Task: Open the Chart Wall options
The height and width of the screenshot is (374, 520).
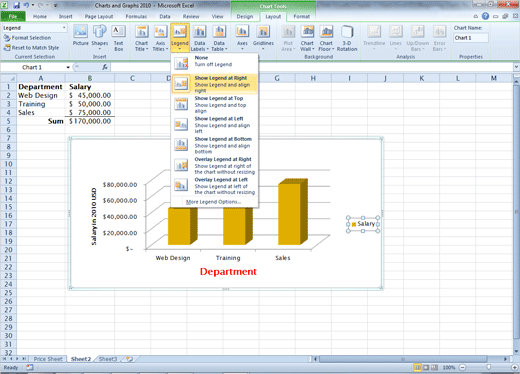Action: pyautogui.click(x=307, y=38)
